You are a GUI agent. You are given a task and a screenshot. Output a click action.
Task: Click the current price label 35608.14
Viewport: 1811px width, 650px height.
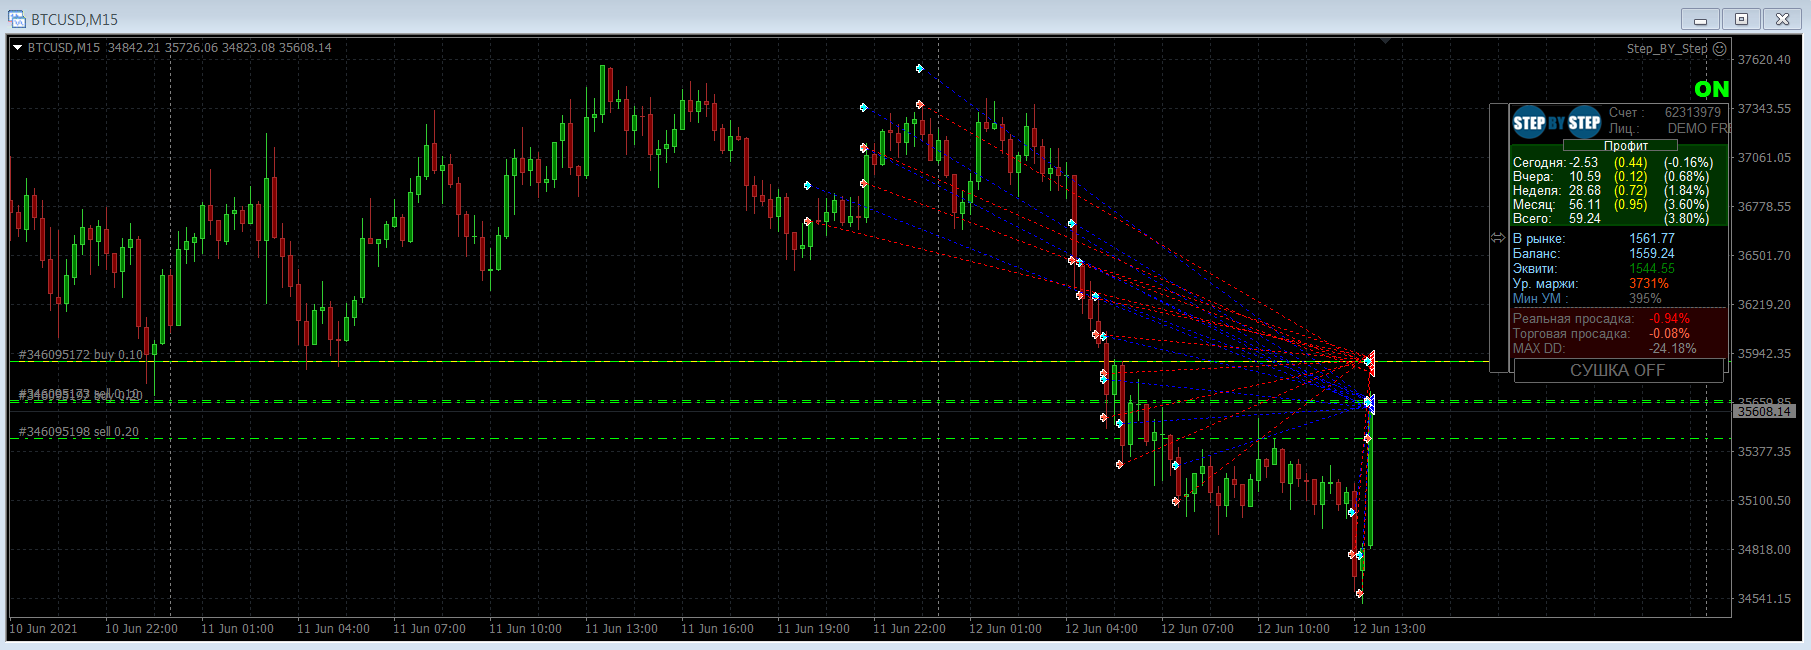1764,411
